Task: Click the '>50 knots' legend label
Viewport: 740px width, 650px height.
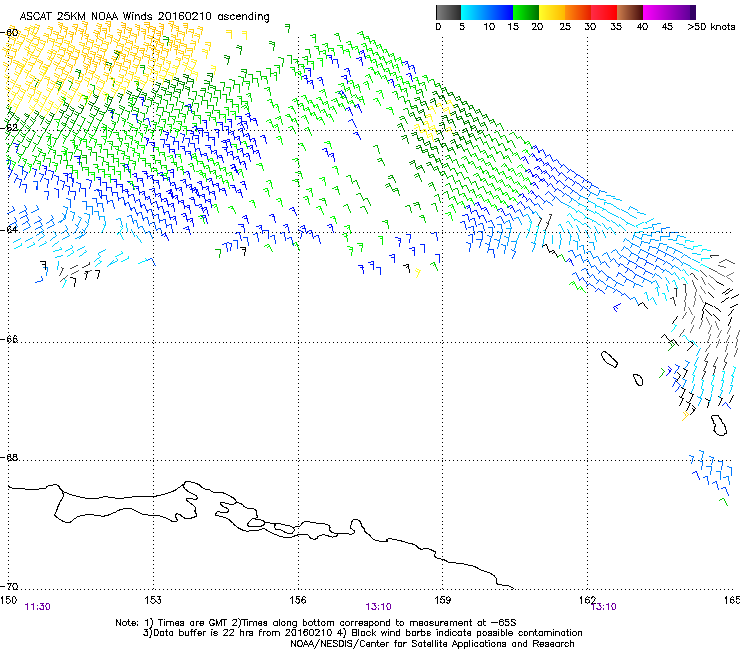Action: 711,27
